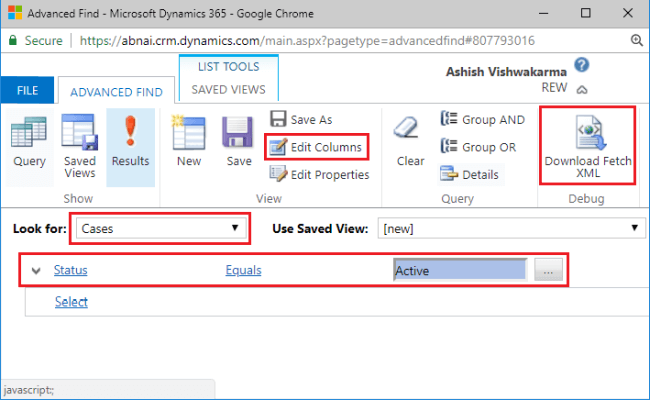Clear the query with eraser icon
Image resolution: width=650 pixels, height=400 pixels.
tap(410, 141)
